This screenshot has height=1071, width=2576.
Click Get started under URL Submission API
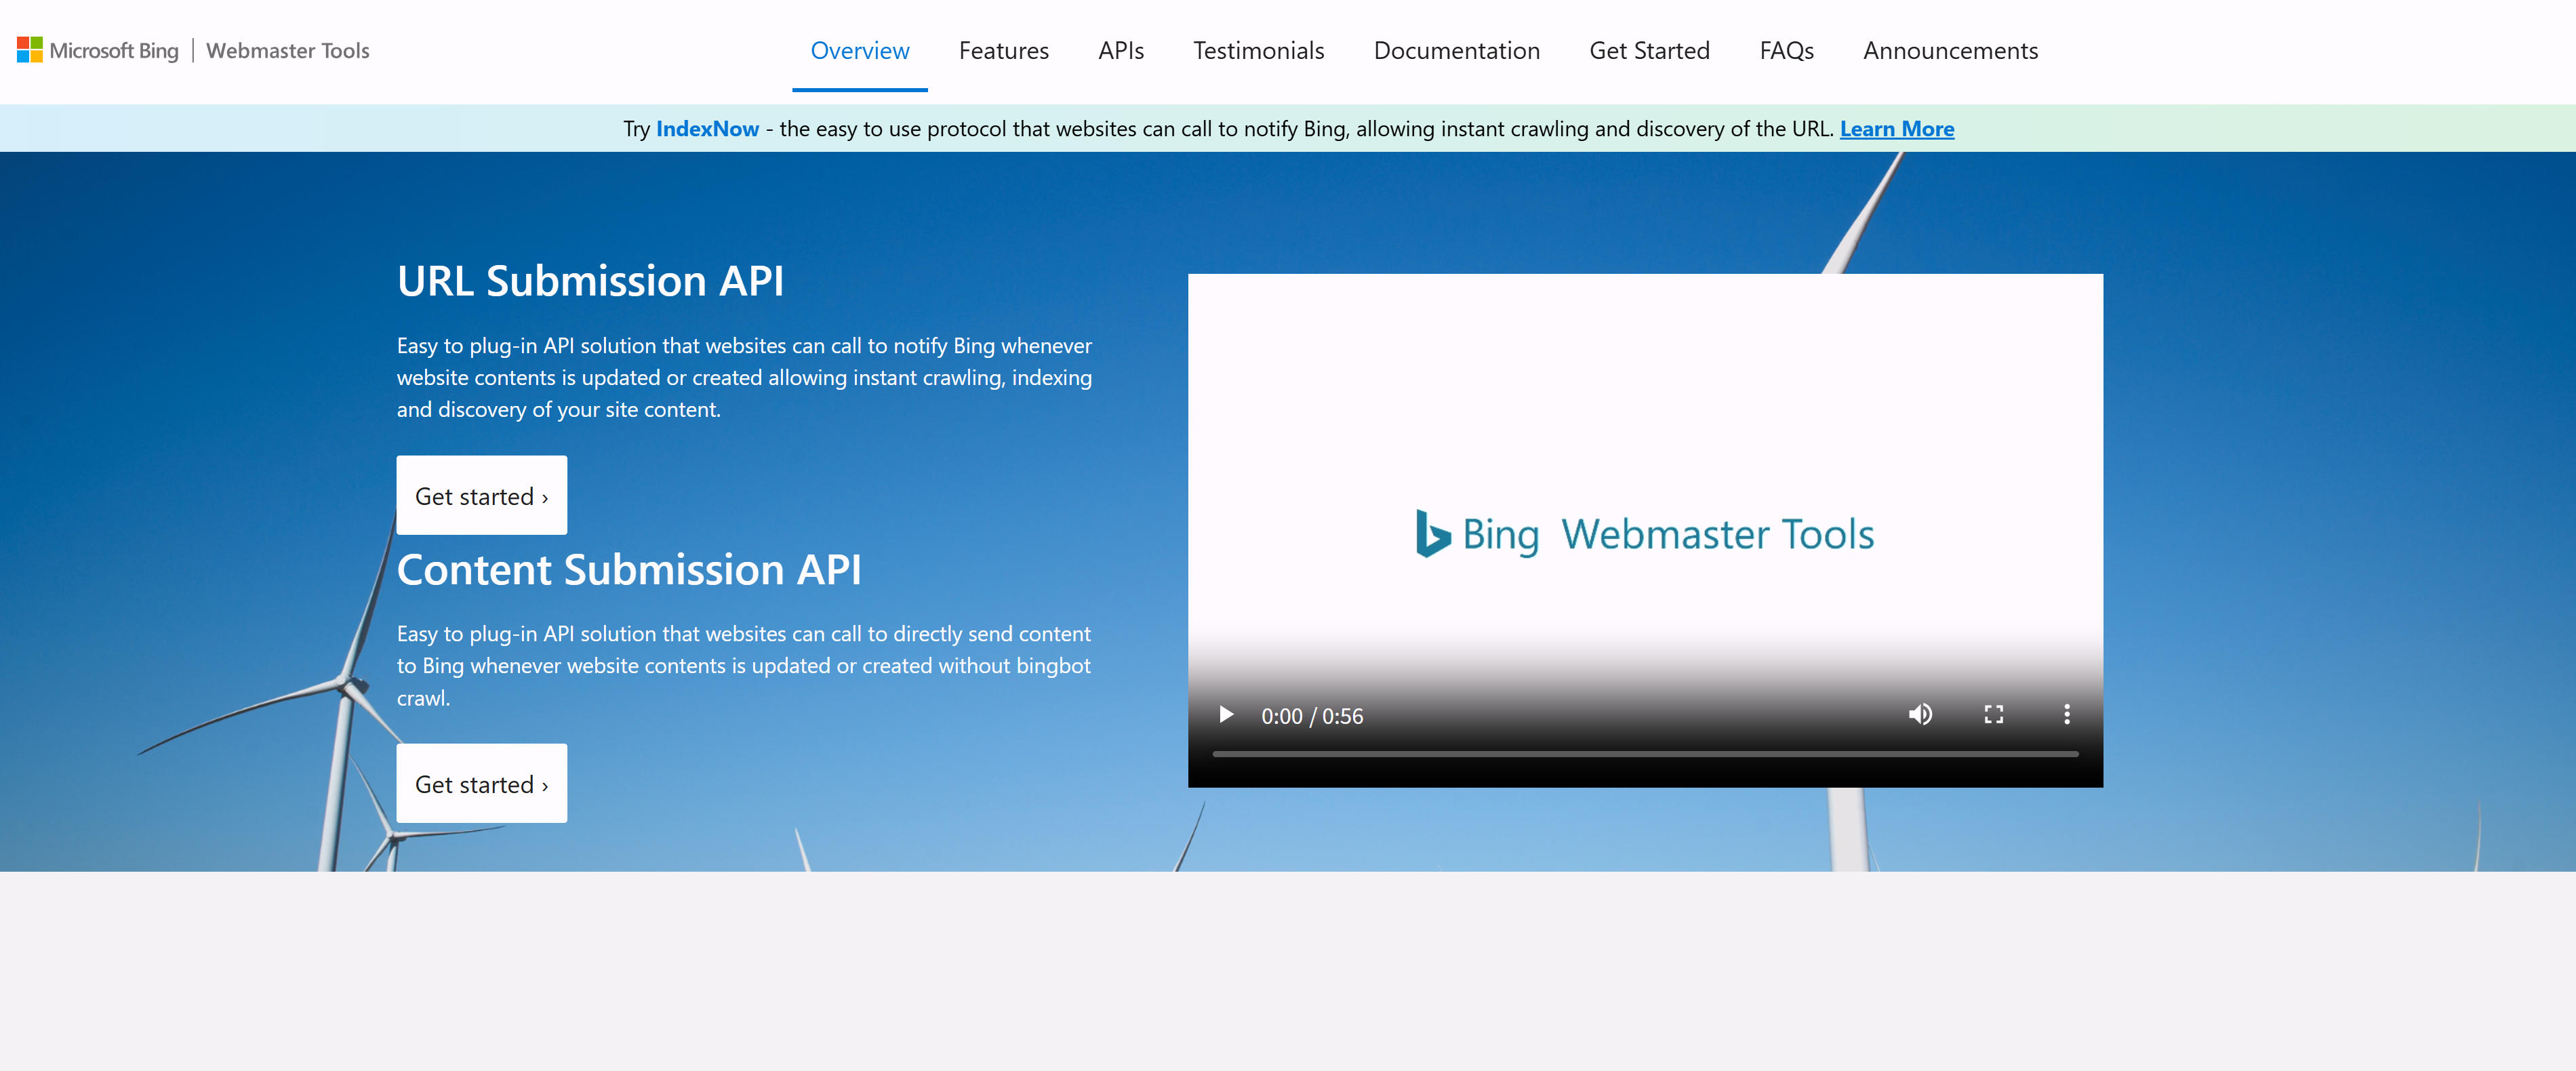click(x=481, y=495)
